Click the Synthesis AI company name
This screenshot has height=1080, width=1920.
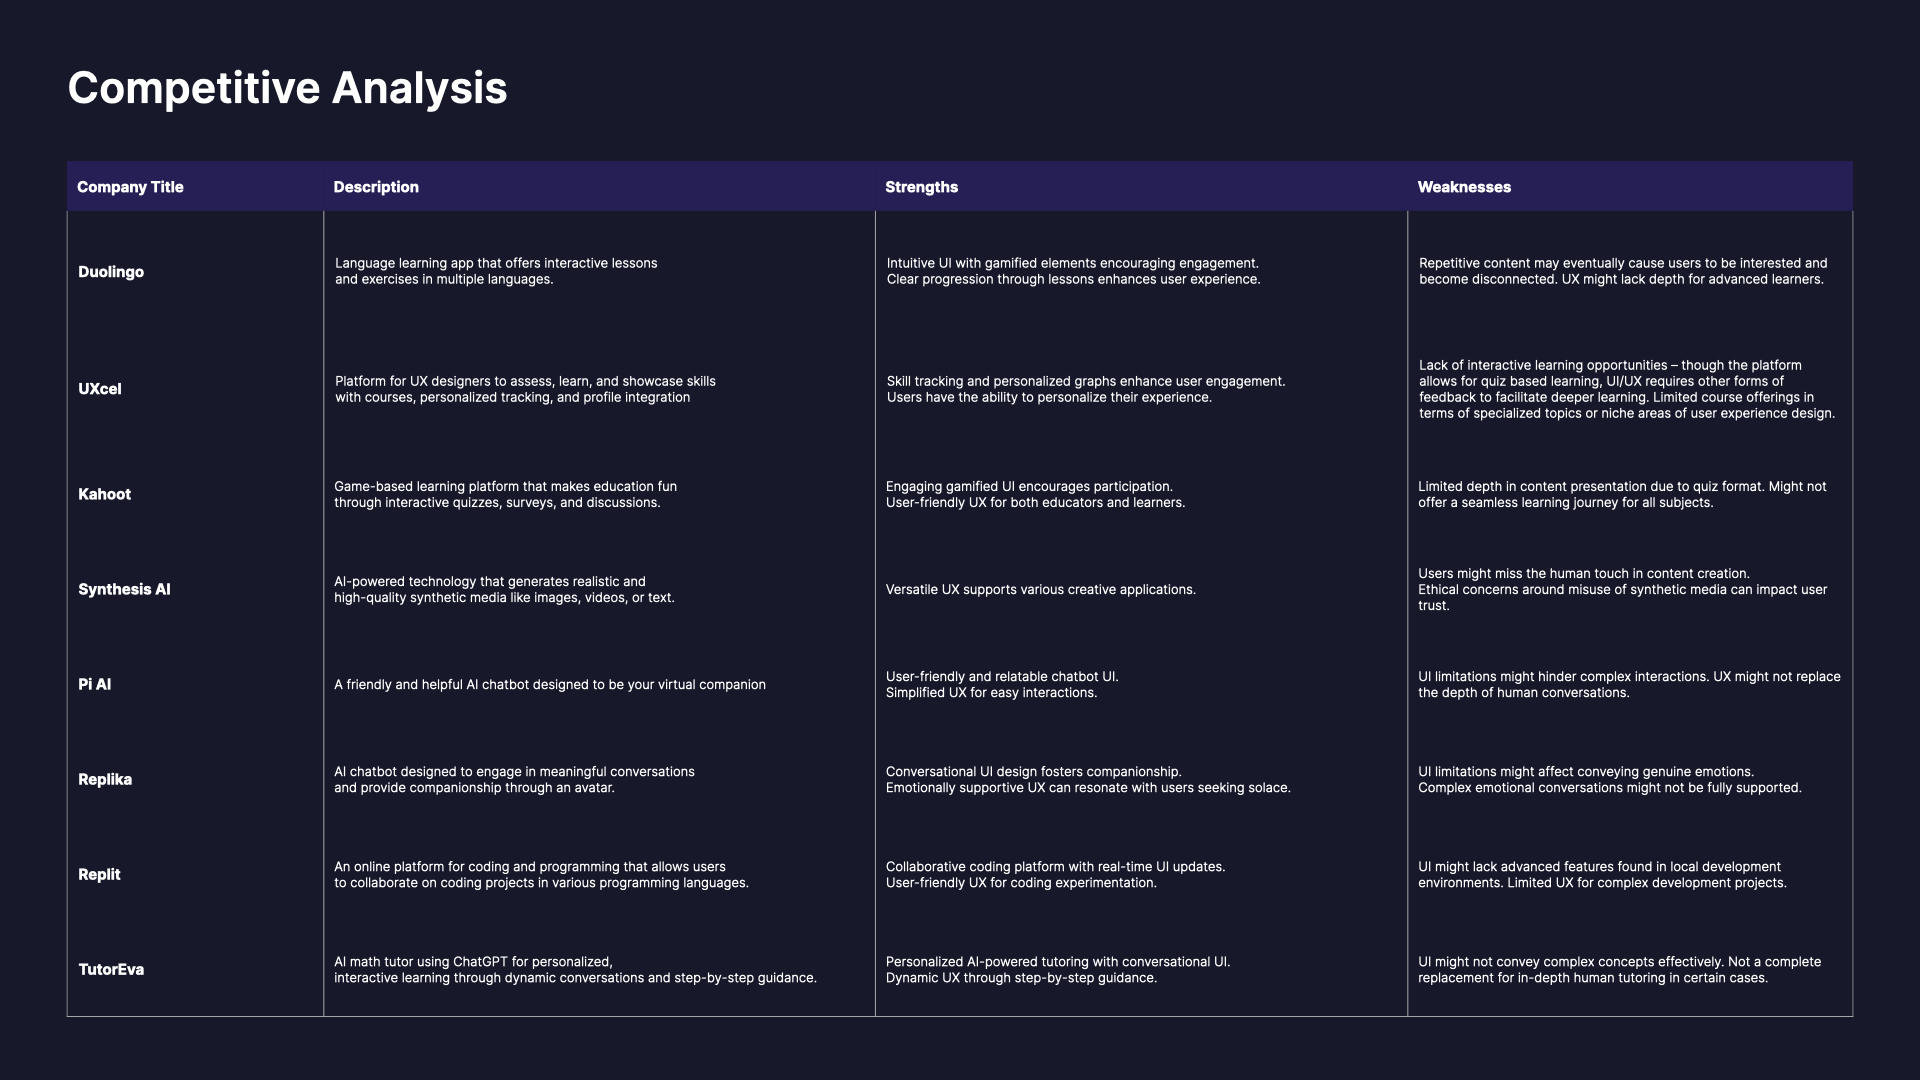pyautogui.click(x=124, y=589)
